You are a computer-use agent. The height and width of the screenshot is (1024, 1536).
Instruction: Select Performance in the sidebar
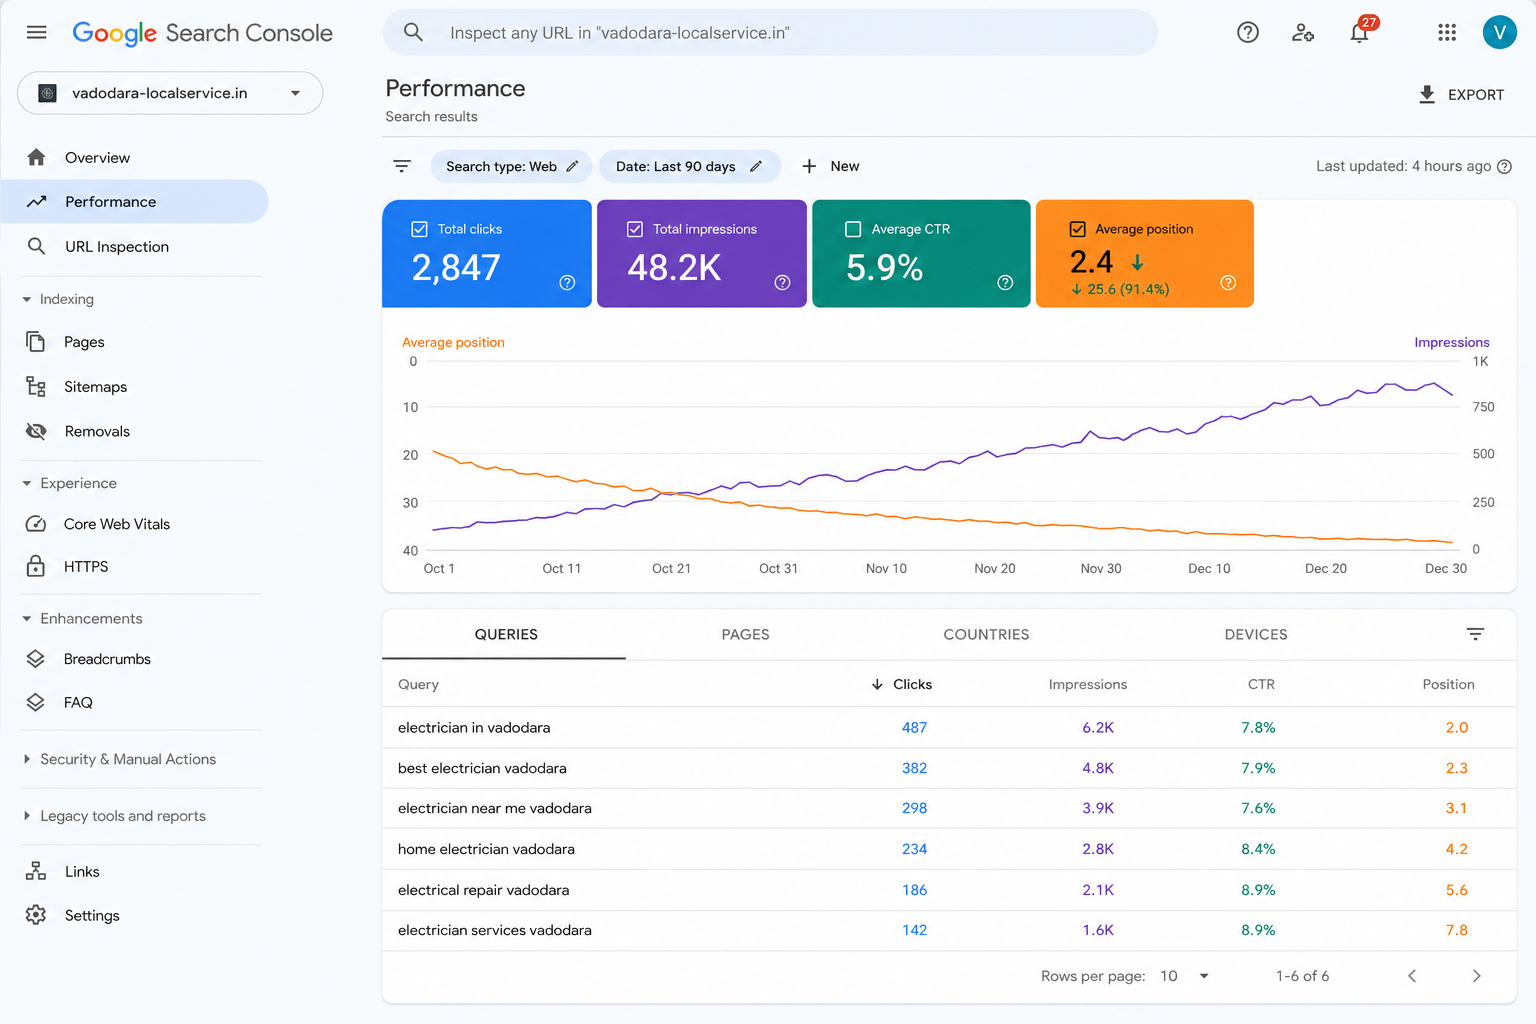pyautogui.click(x=134, y=201)
